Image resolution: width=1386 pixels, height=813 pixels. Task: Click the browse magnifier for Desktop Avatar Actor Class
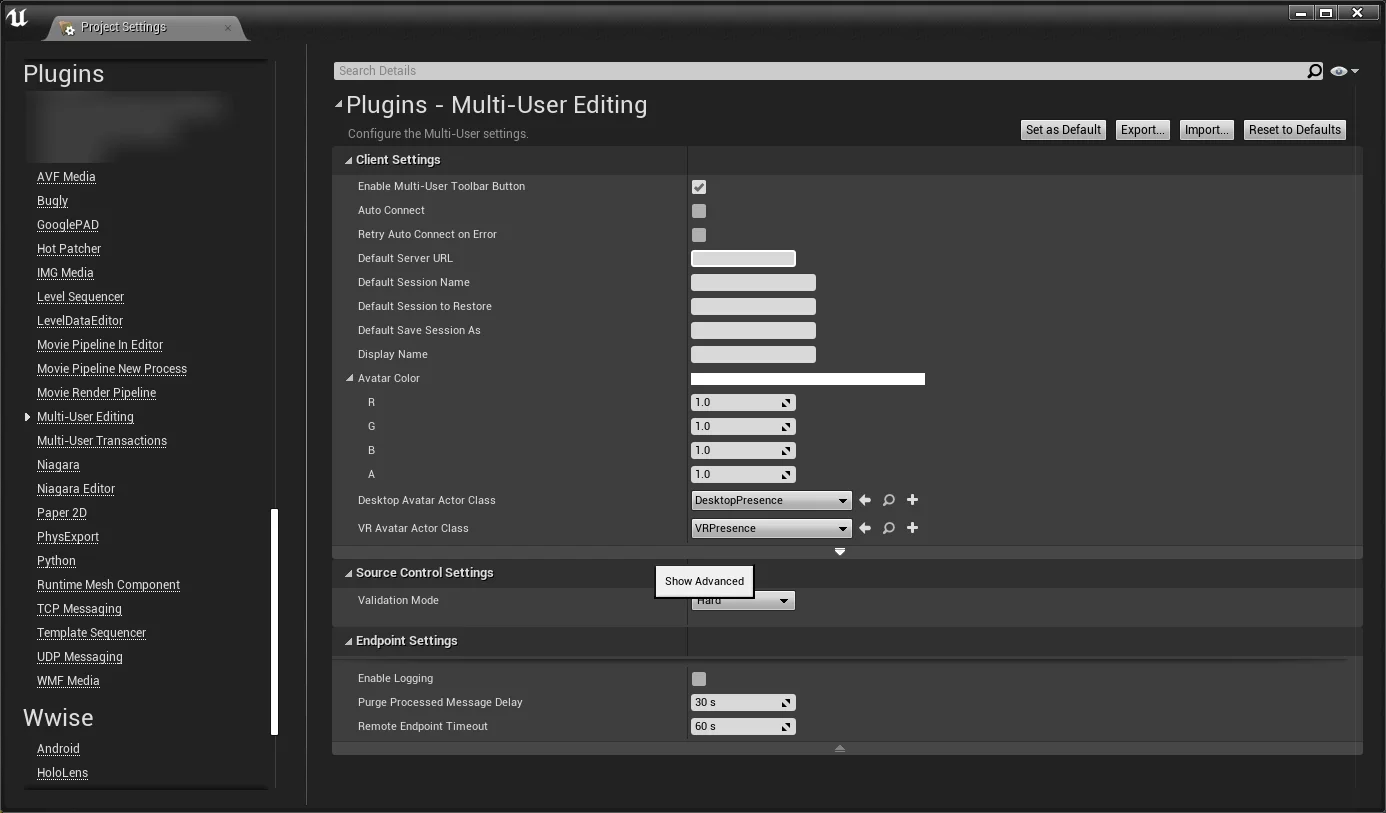(x=888, y=500)
